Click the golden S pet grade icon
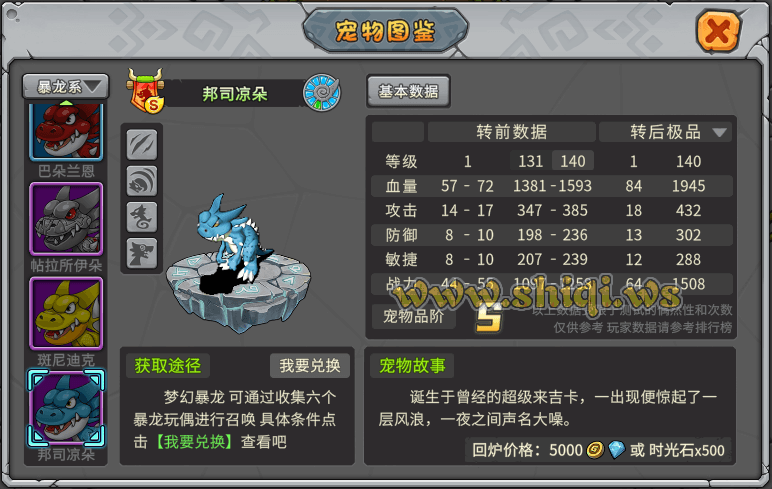The image size is (772, 489). pyautogui.click(x=488, y=317)
